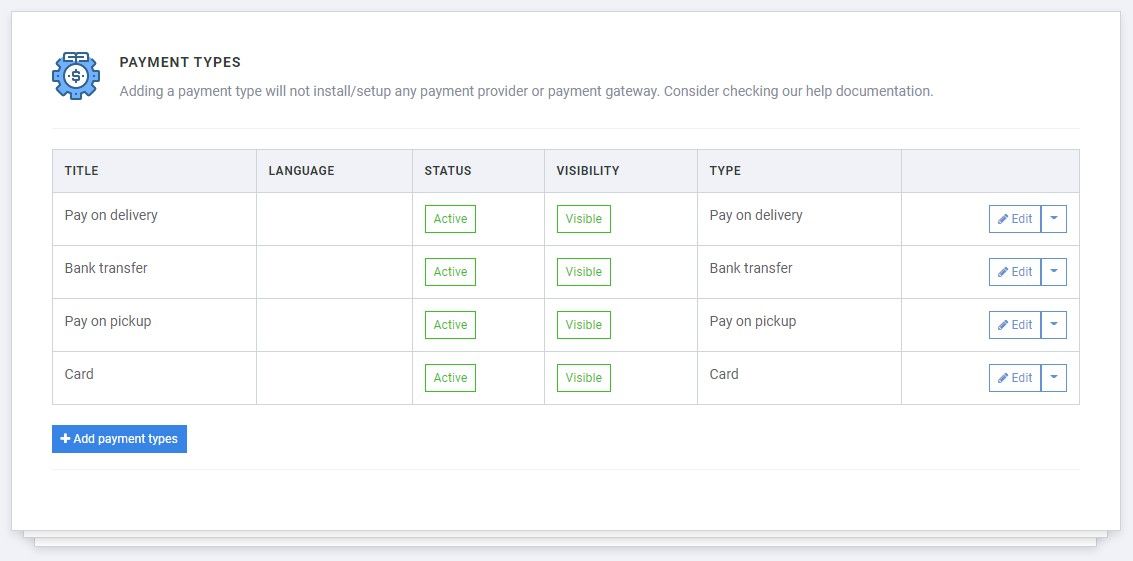Screen dimensions: 1133x561
Task: Open dropdown arrow for Card row
Action: 1054,377
